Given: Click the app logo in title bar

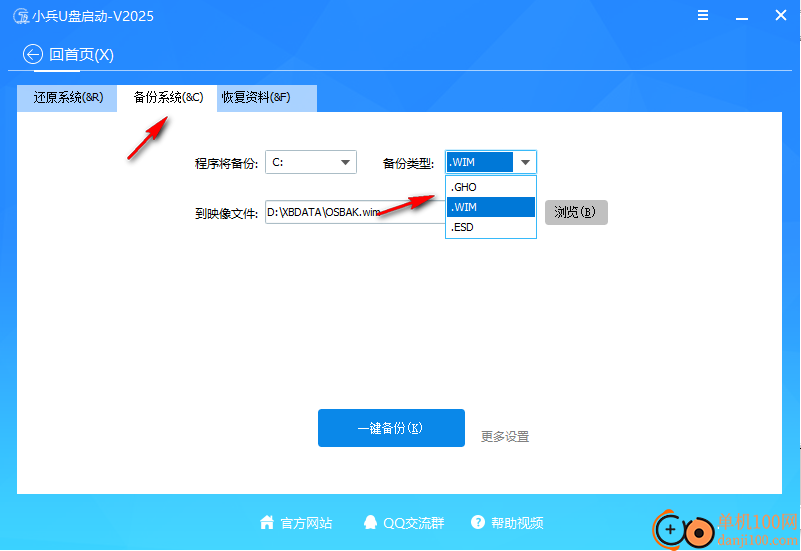Looking at the screenshot, I should 21,16.
